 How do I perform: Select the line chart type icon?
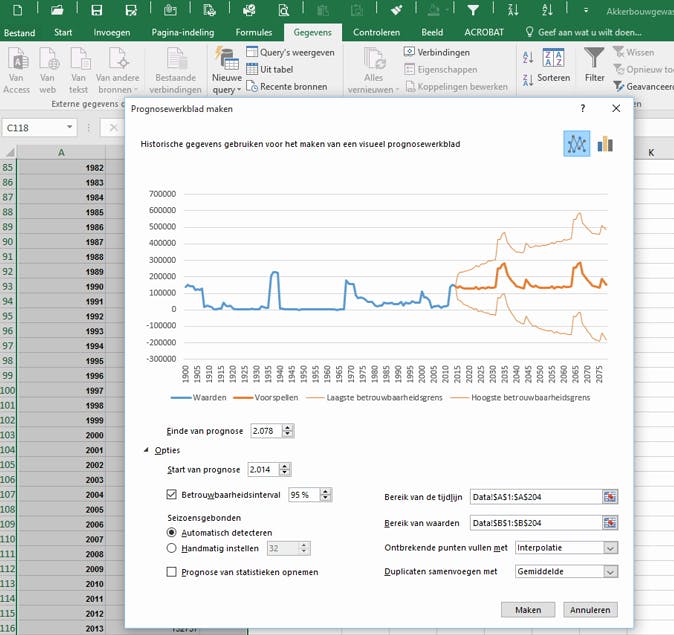(576, 144)
